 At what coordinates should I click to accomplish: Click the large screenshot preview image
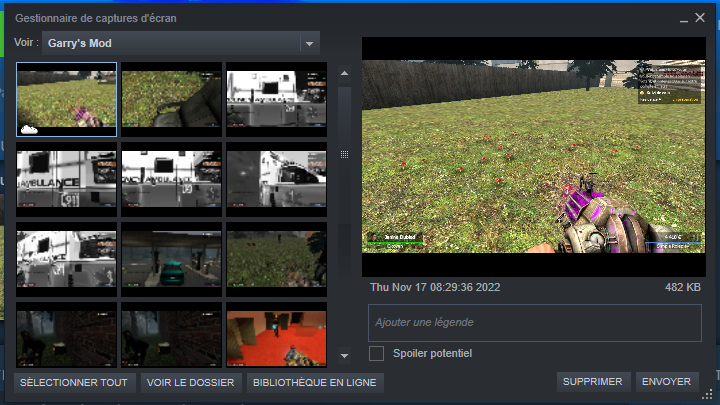click(534, 157)
